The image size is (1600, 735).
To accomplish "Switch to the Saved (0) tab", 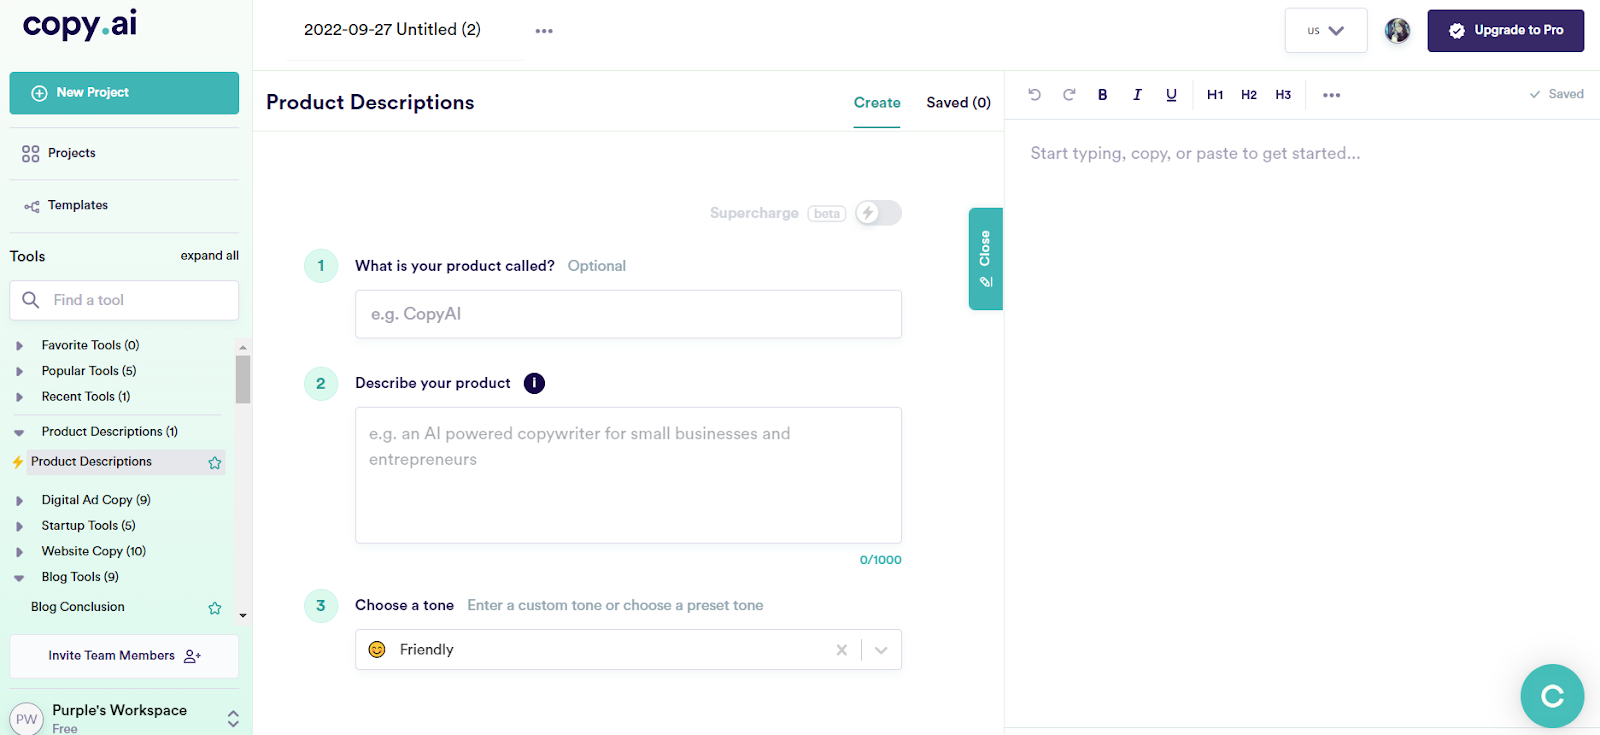I will pos(958,103).
